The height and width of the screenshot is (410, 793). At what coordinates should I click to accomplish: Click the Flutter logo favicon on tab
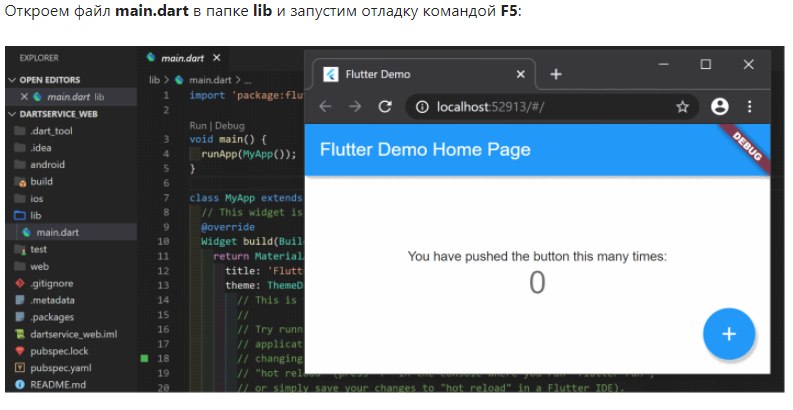(x=331, y=74)
